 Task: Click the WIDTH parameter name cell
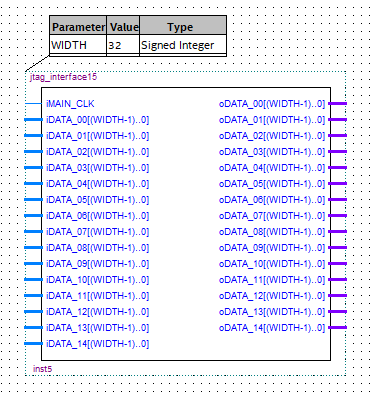(x=78, y=45)
